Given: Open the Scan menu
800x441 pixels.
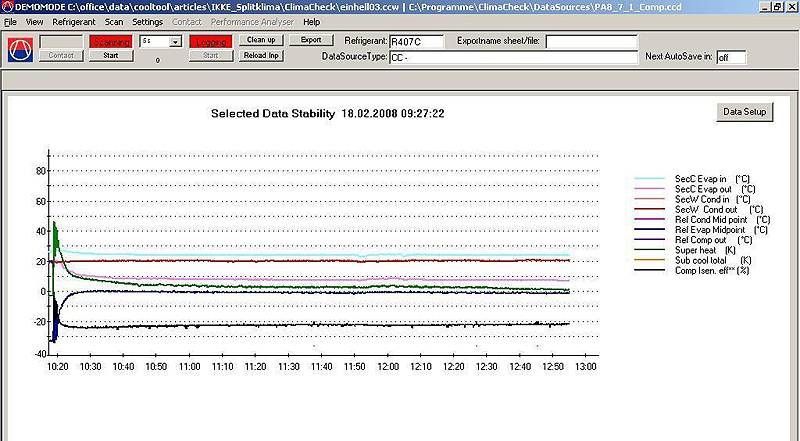Looking at the screenshot, I should (114, 21).
